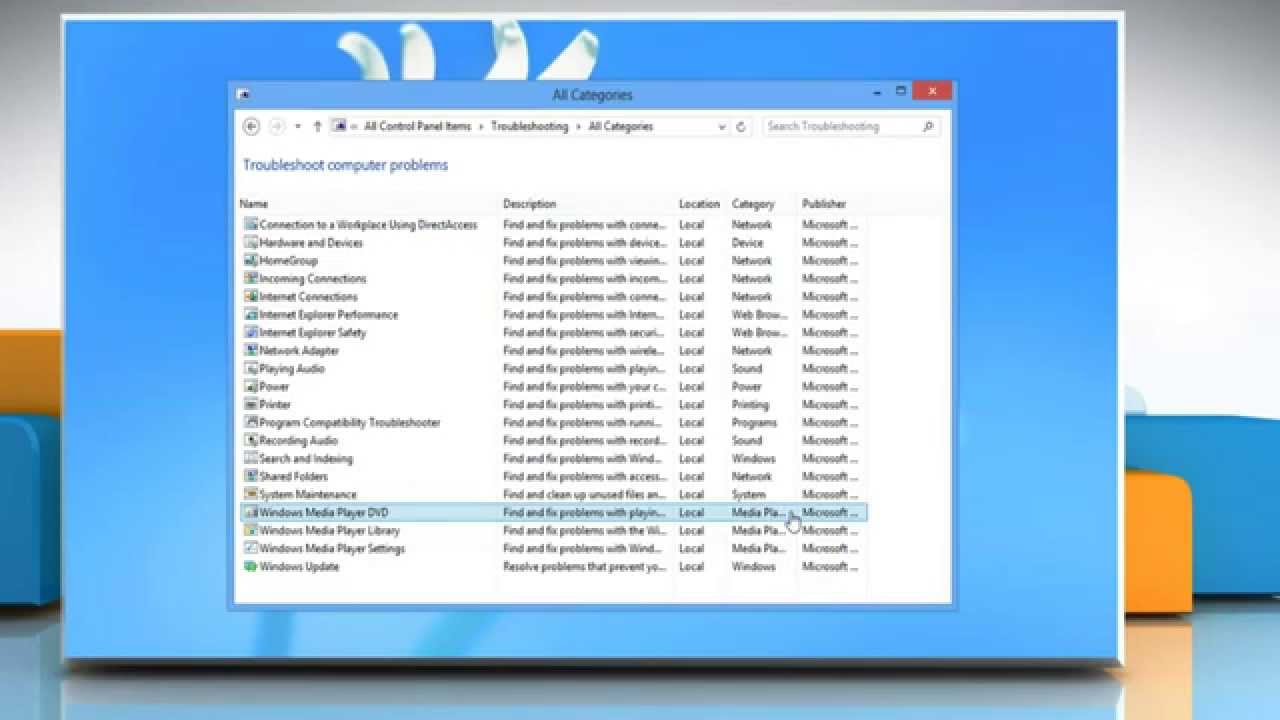Viewport: 1280px width, 720px height.
Task: Click the Power category cell
Action: [x=746, y=387]
